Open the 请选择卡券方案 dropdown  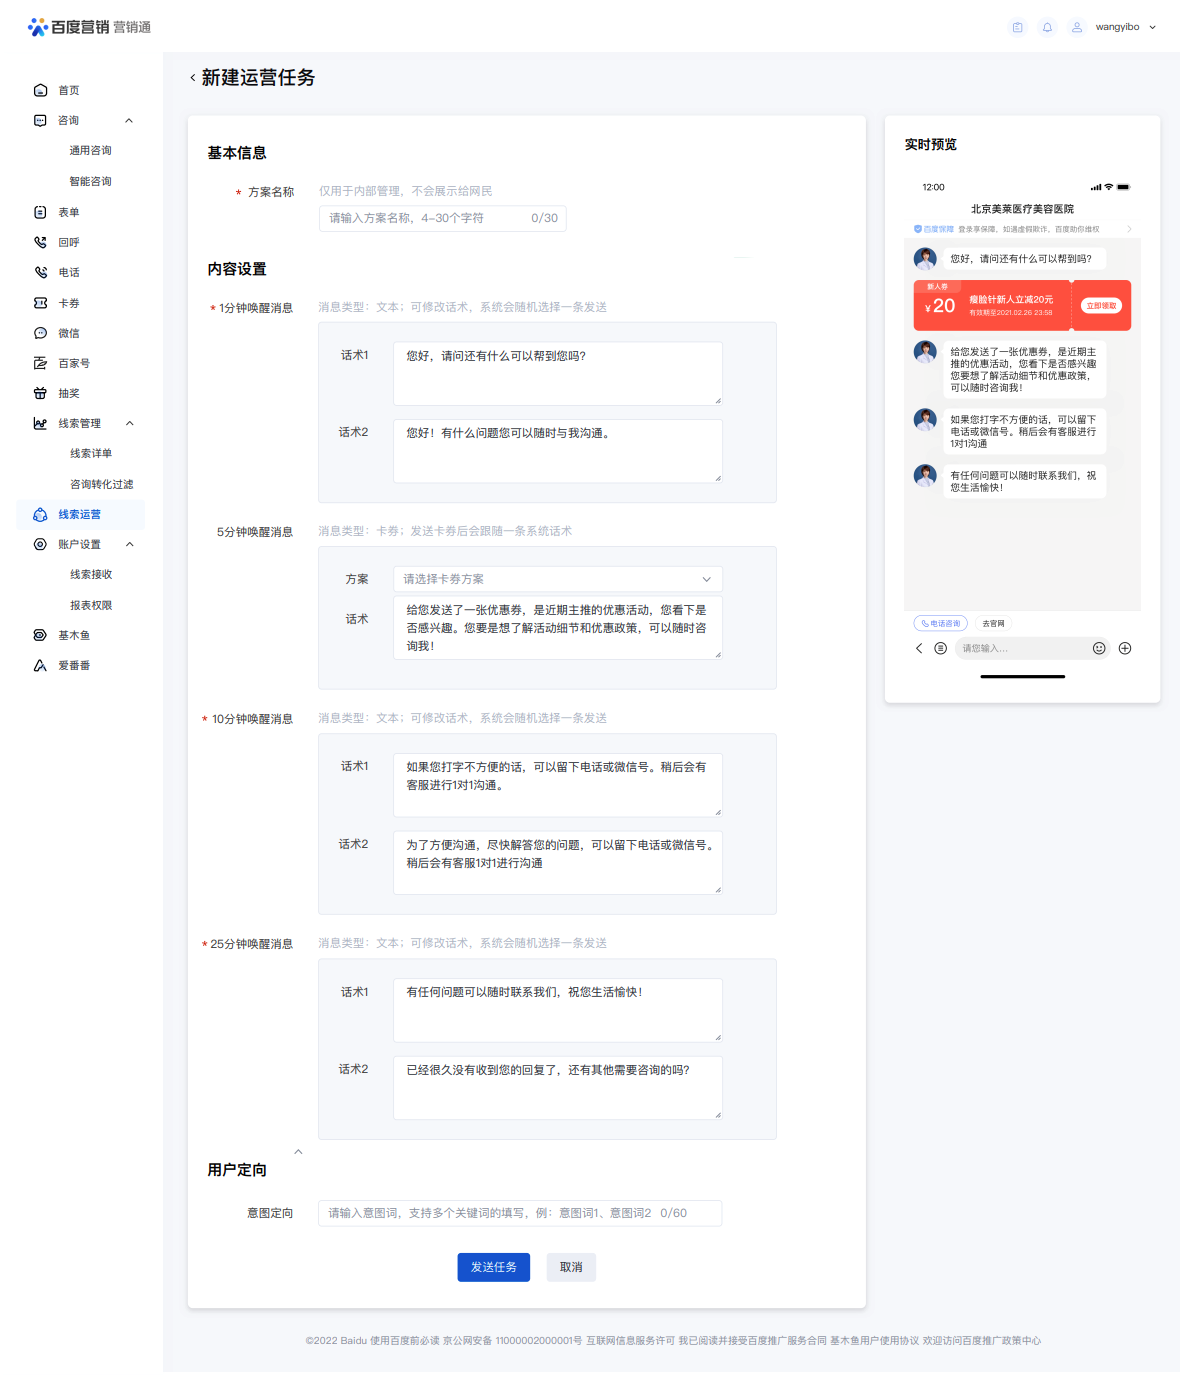558,579
